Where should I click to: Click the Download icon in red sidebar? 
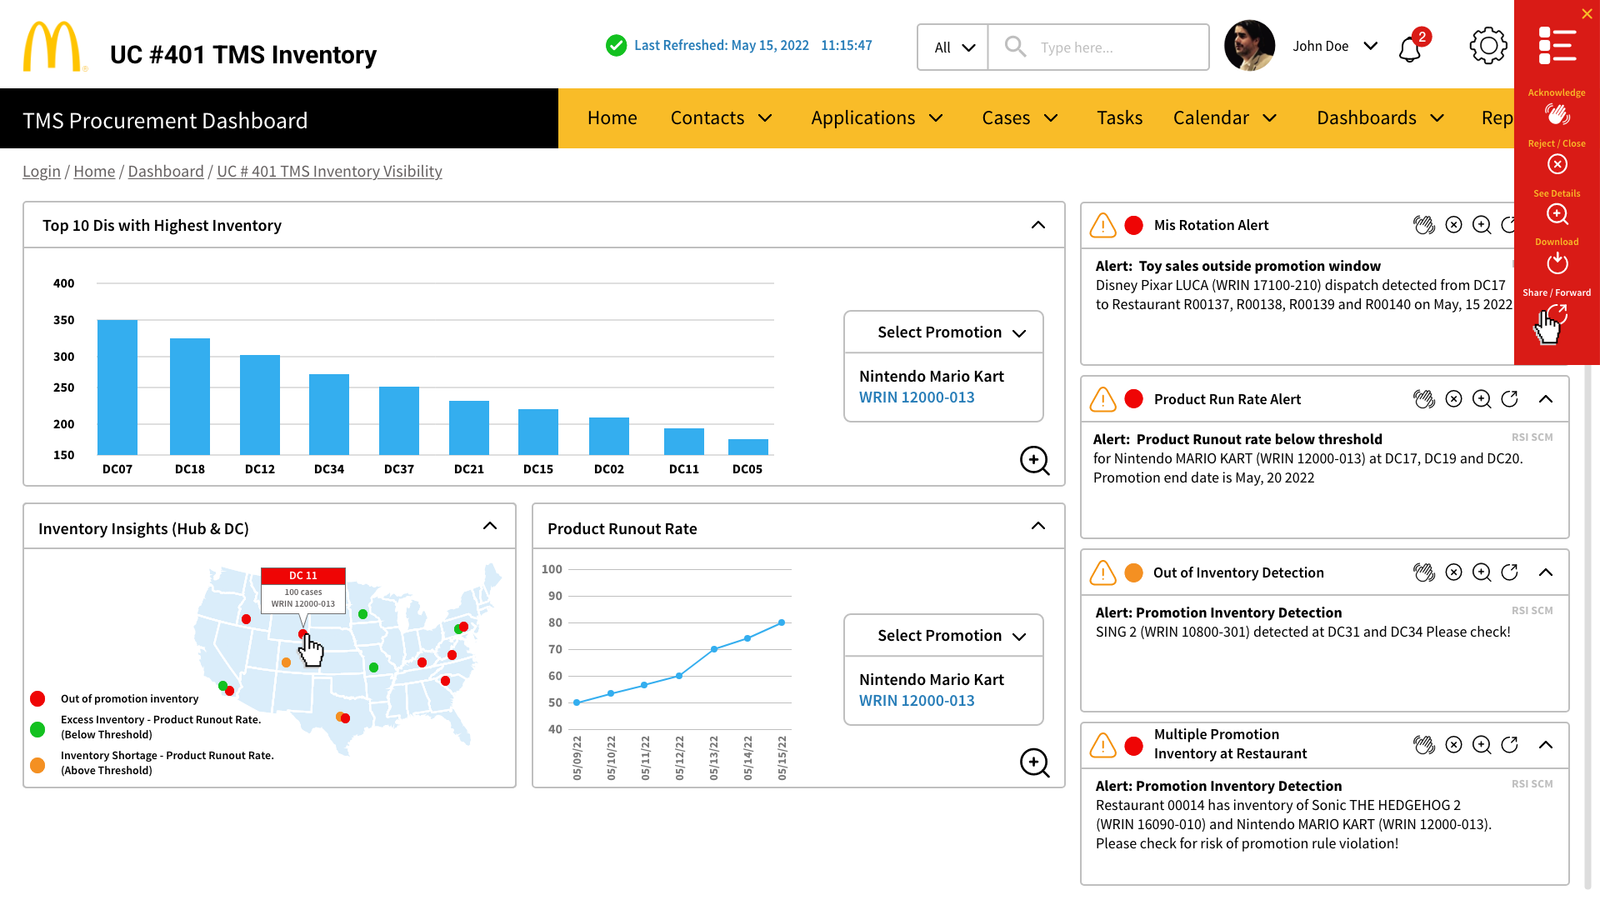click(x=1557, y=263)
